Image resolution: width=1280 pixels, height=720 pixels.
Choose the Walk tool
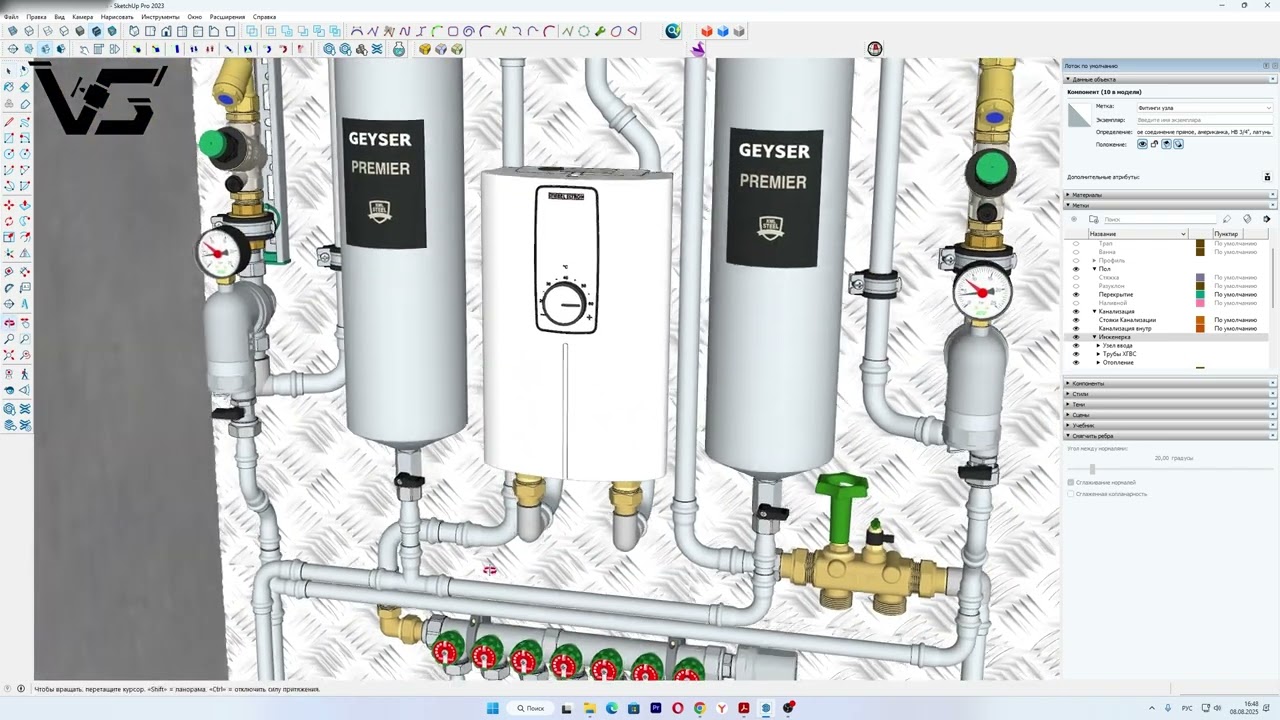click(x=25, y=374)
